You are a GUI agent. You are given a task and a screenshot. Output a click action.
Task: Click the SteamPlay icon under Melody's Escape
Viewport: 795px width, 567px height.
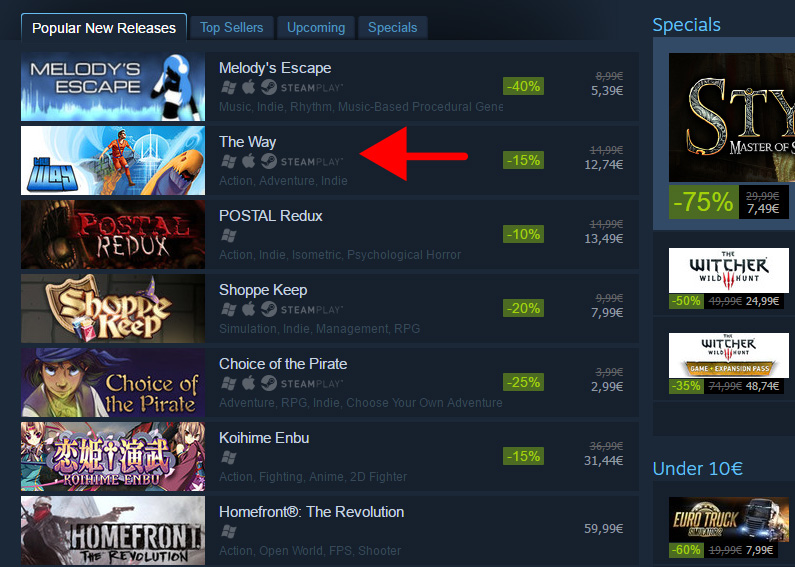coord(302,88)
